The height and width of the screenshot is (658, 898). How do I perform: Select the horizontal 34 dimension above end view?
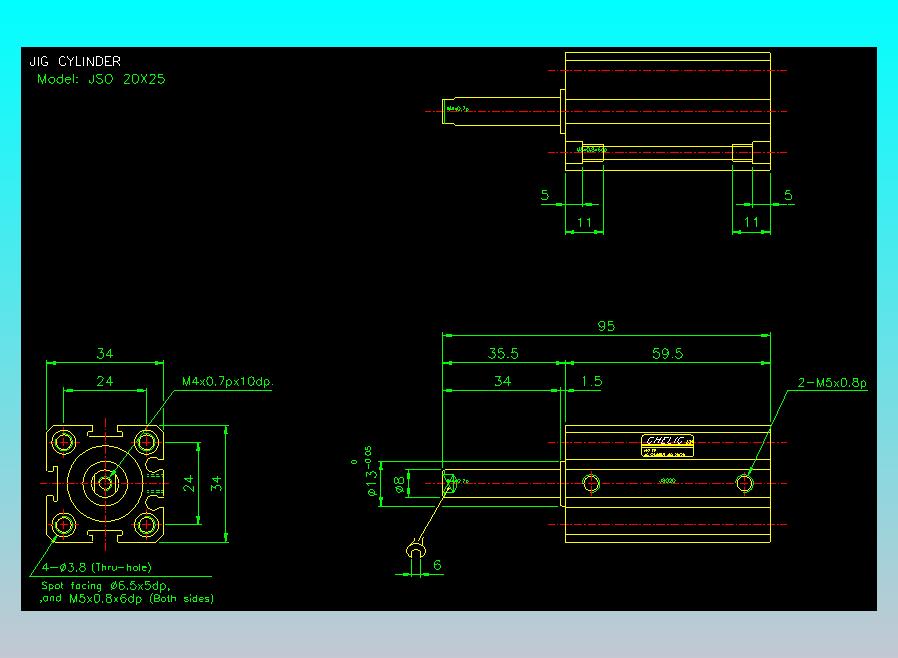[x=104, y=354]
